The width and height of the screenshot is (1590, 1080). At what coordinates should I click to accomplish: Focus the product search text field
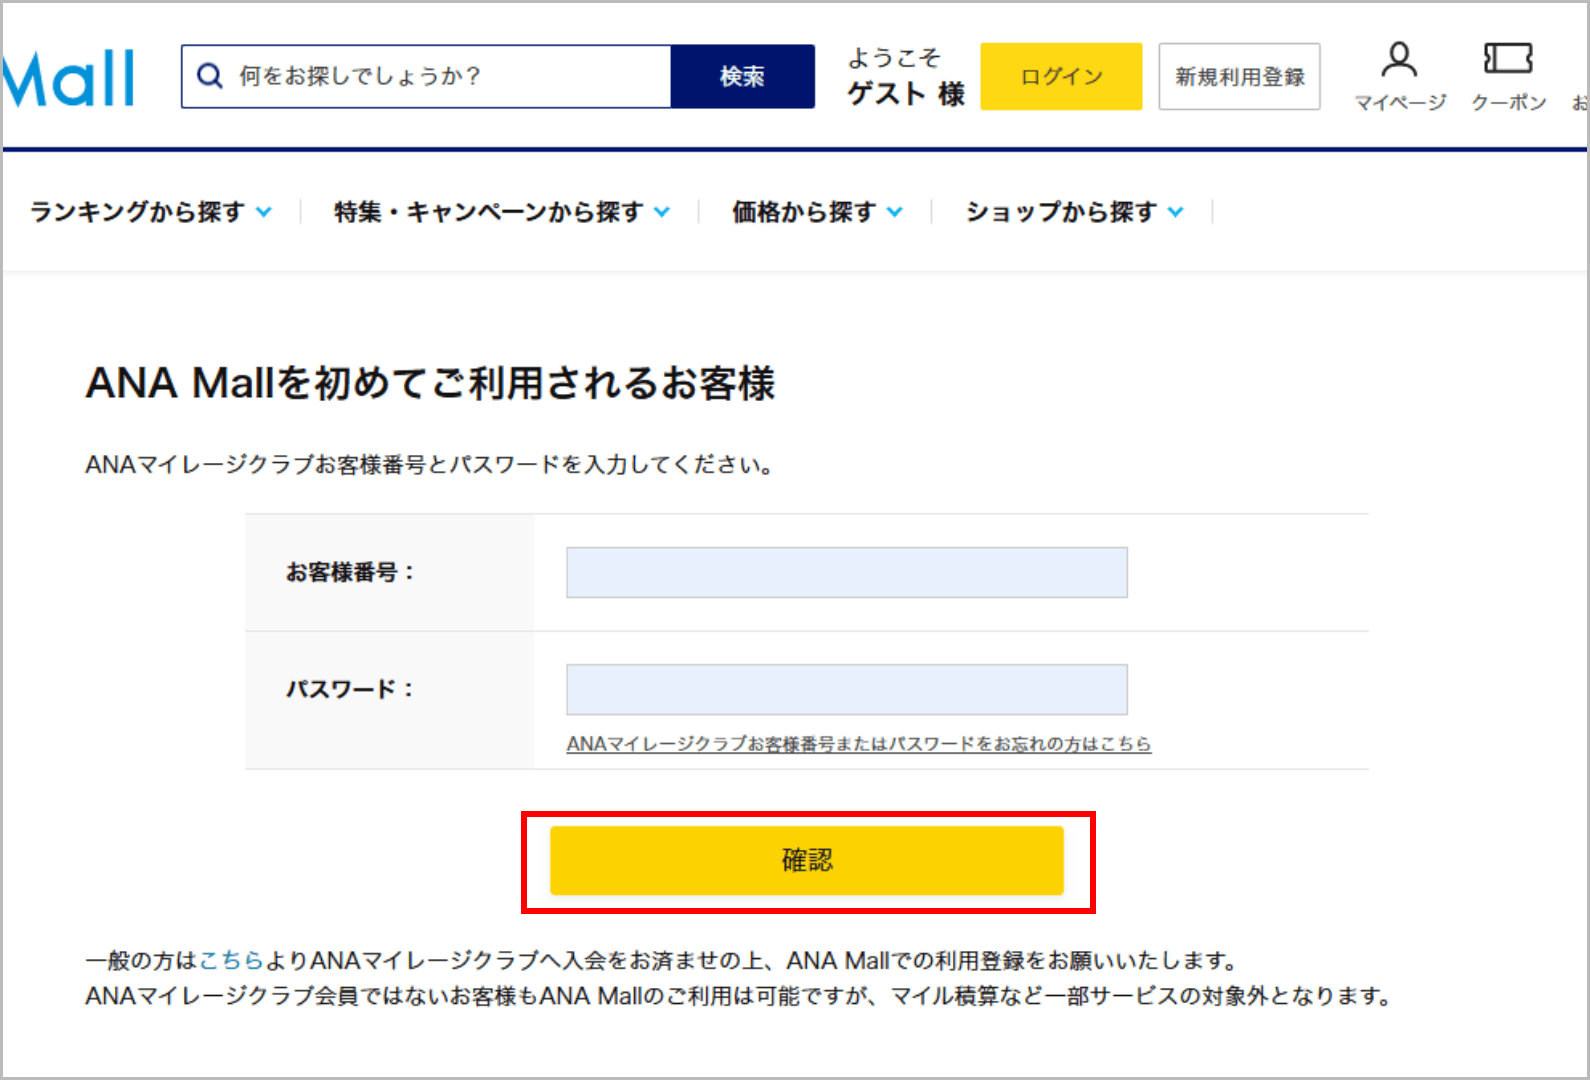point(450,76)
